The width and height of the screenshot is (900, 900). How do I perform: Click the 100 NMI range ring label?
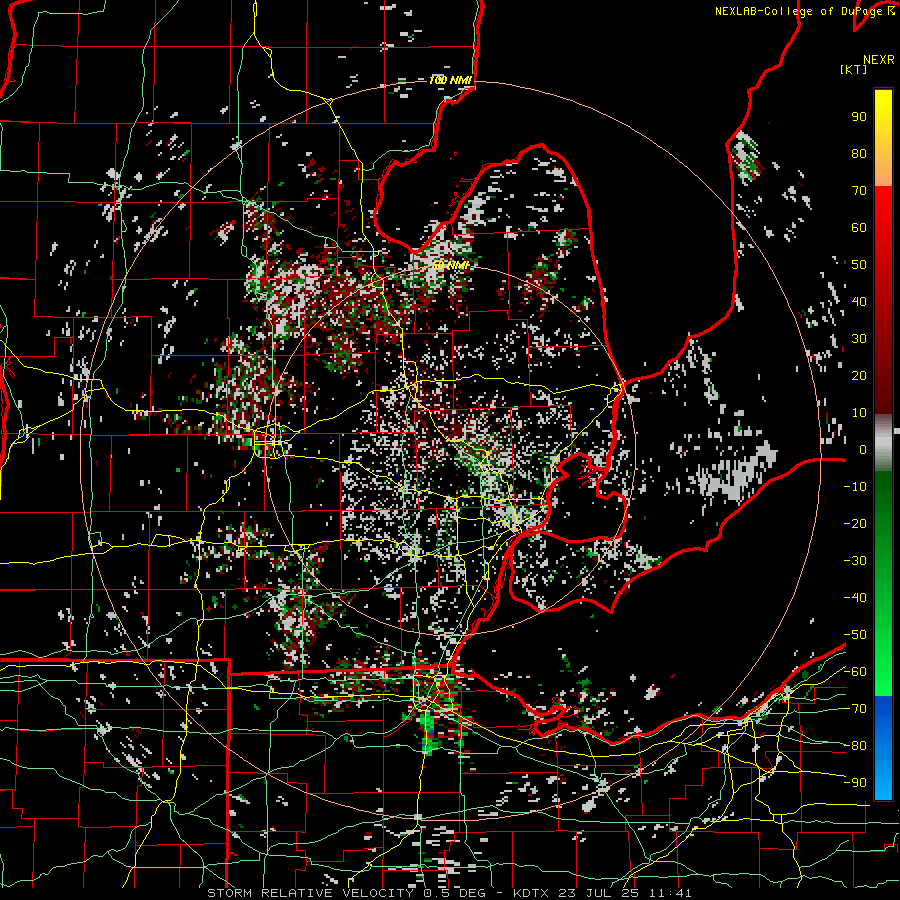point(451,80)
